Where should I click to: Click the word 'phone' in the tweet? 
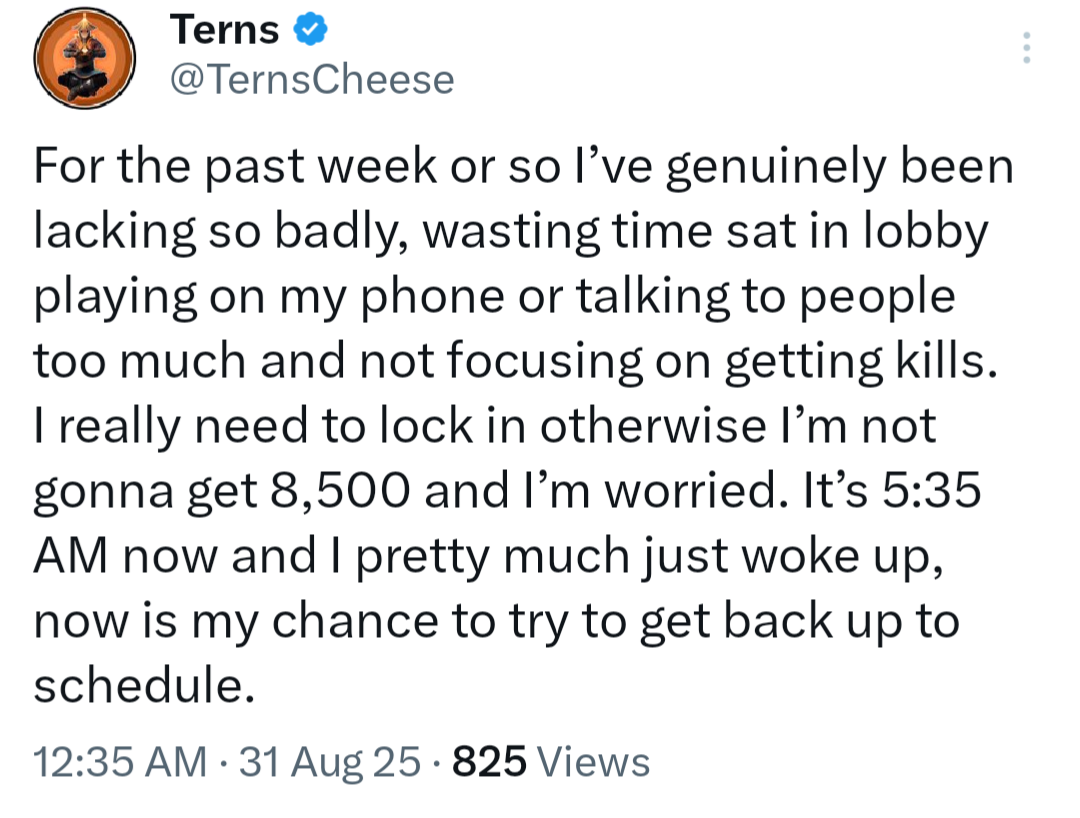433,298
